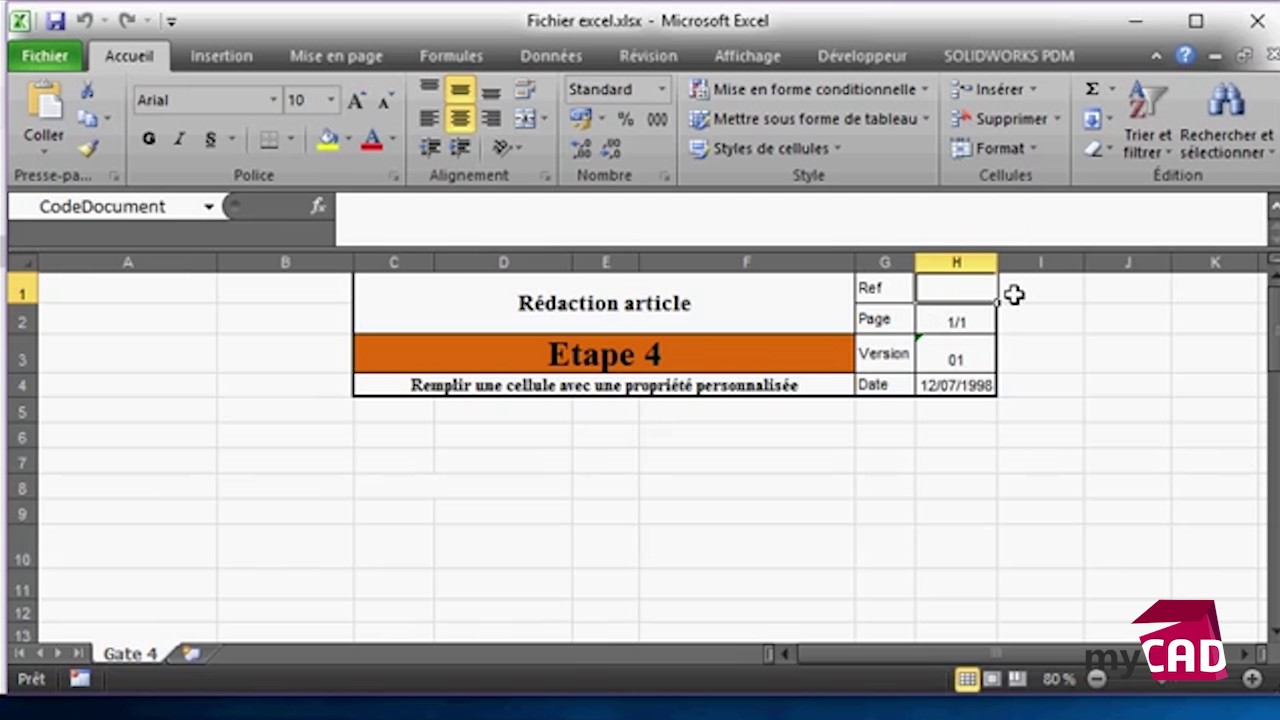Open the Arial font name dropdown

[x=273, y=100]
